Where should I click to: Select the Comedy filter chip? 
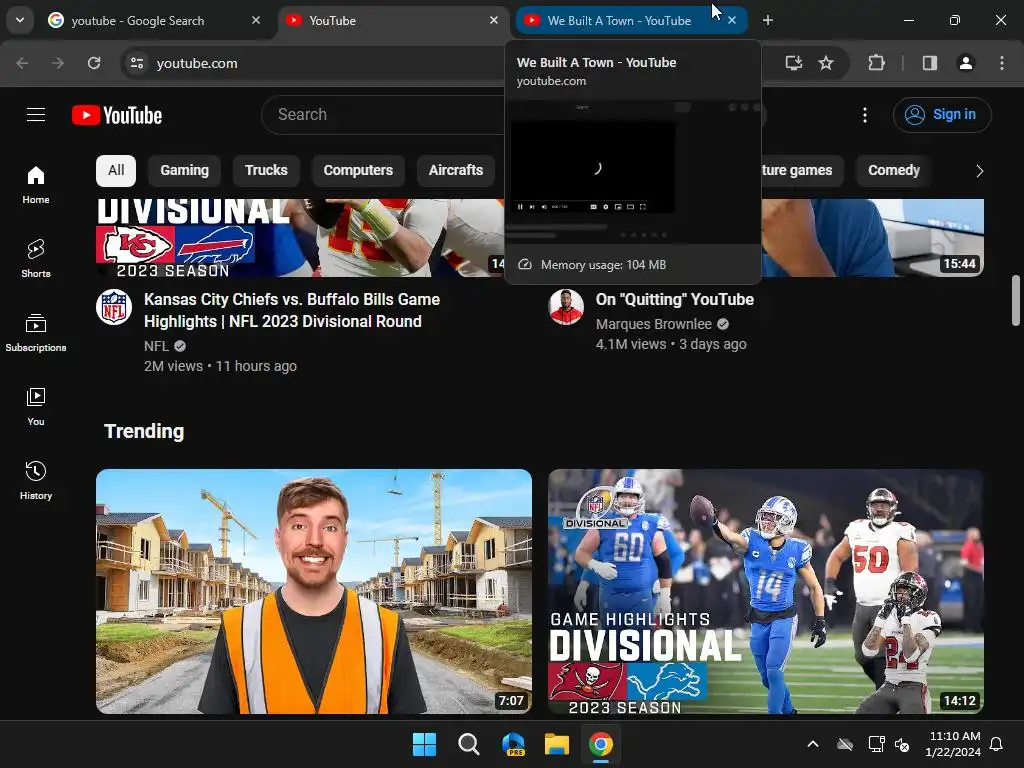pyautogui.click(x=893, y=170)
